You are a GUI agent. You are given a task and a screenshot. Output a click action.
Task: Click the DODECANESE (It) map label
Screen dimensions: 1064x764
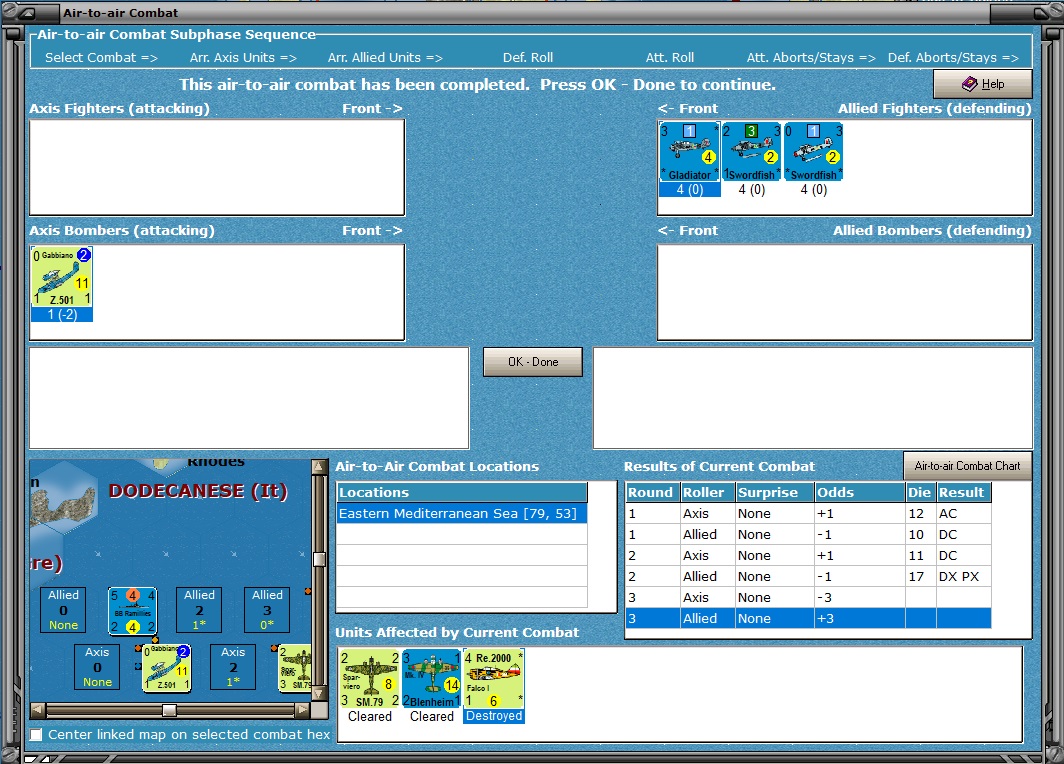(198, 491)
